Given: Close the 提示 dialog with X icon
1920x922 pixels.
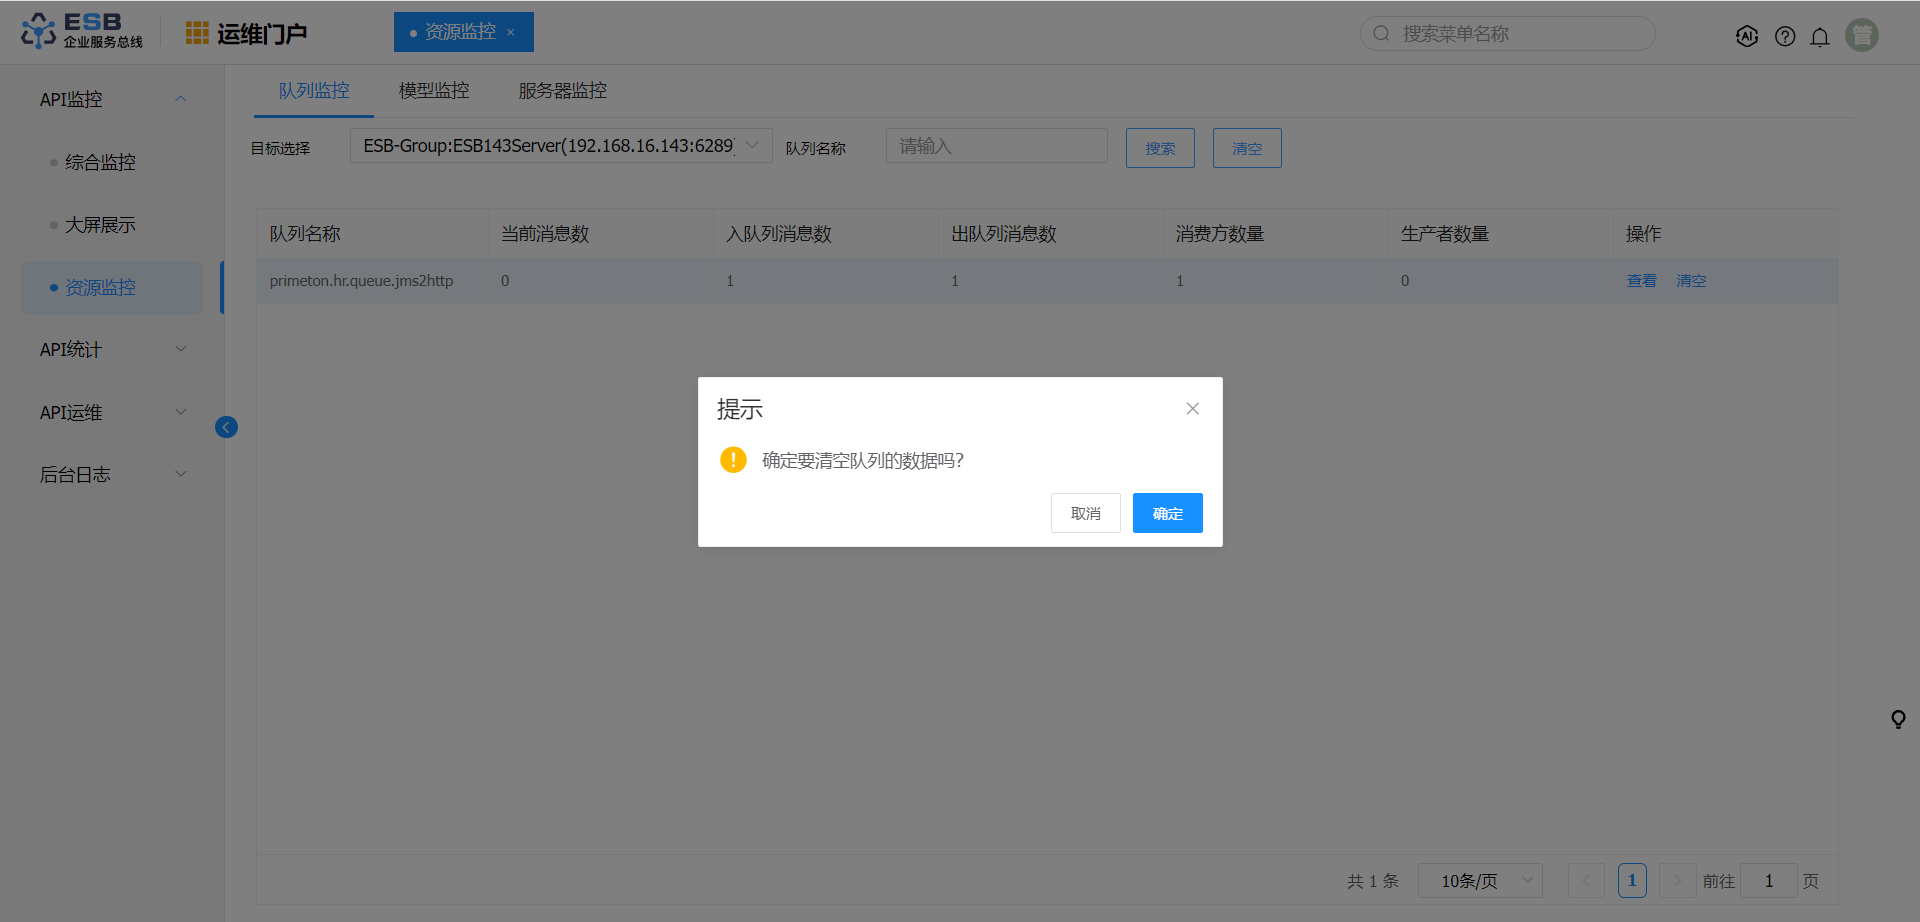Looking at the screenshot, I should (1192, 409).
